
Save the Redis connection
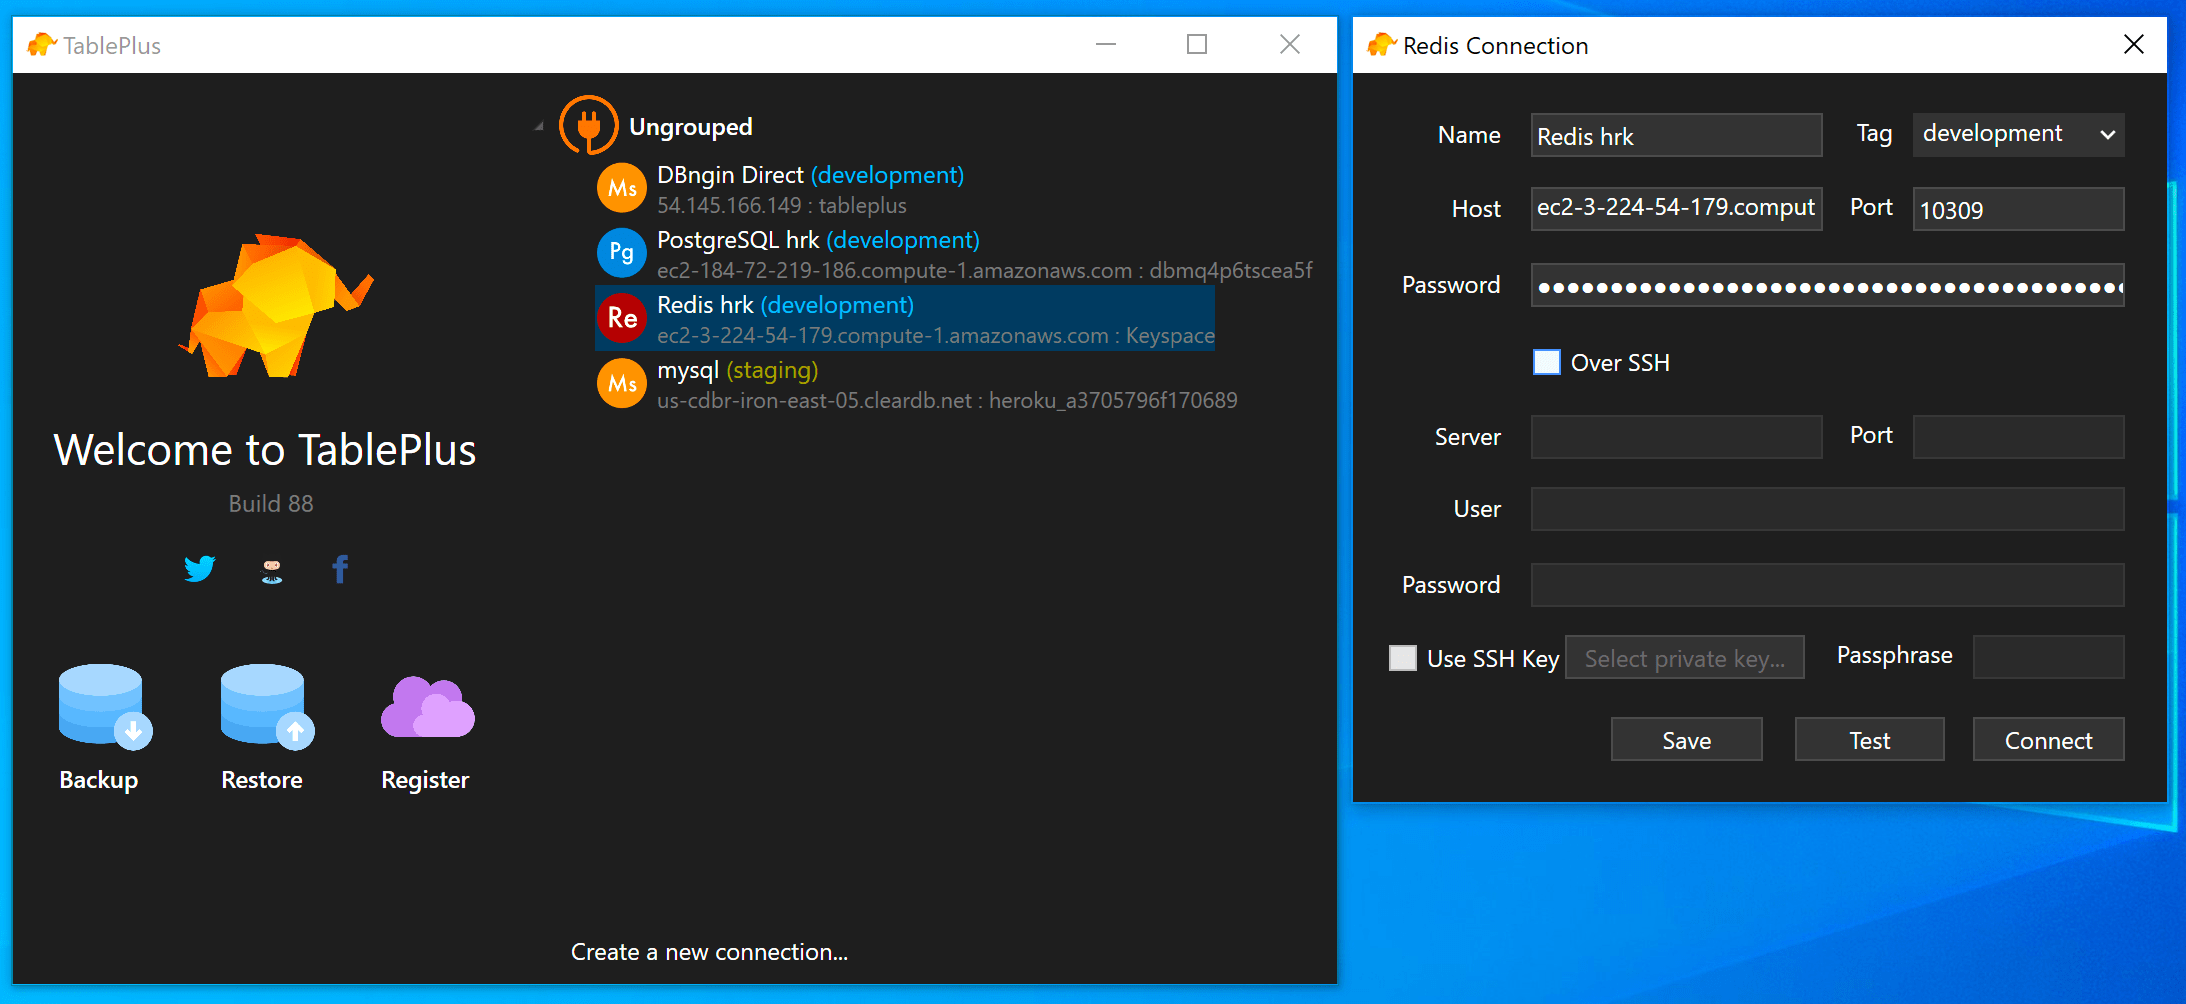[1686, 739]
